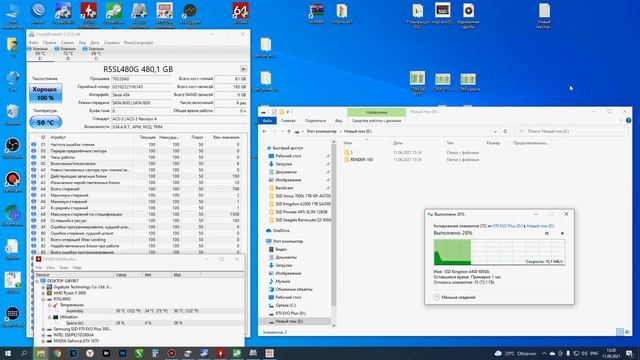The image size is (640, 360).
Task: Expand the AMD Ryzen 5 3600 node
Action: [x=43, y=293]
